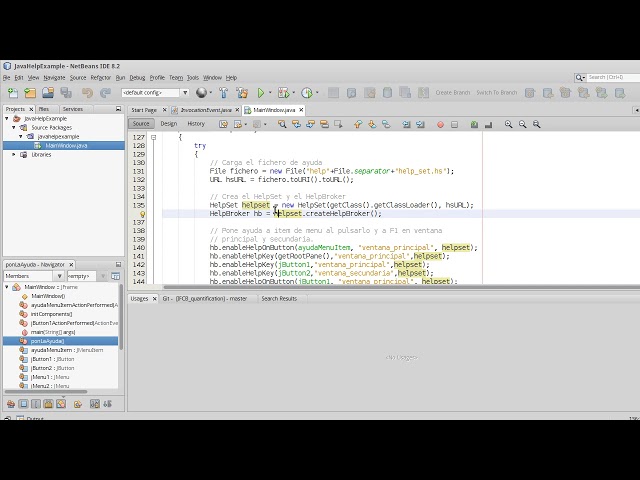The width and height of the screenshot is (640, 480).
Task: Open the default config dropdown
Action: click(185, 93)
